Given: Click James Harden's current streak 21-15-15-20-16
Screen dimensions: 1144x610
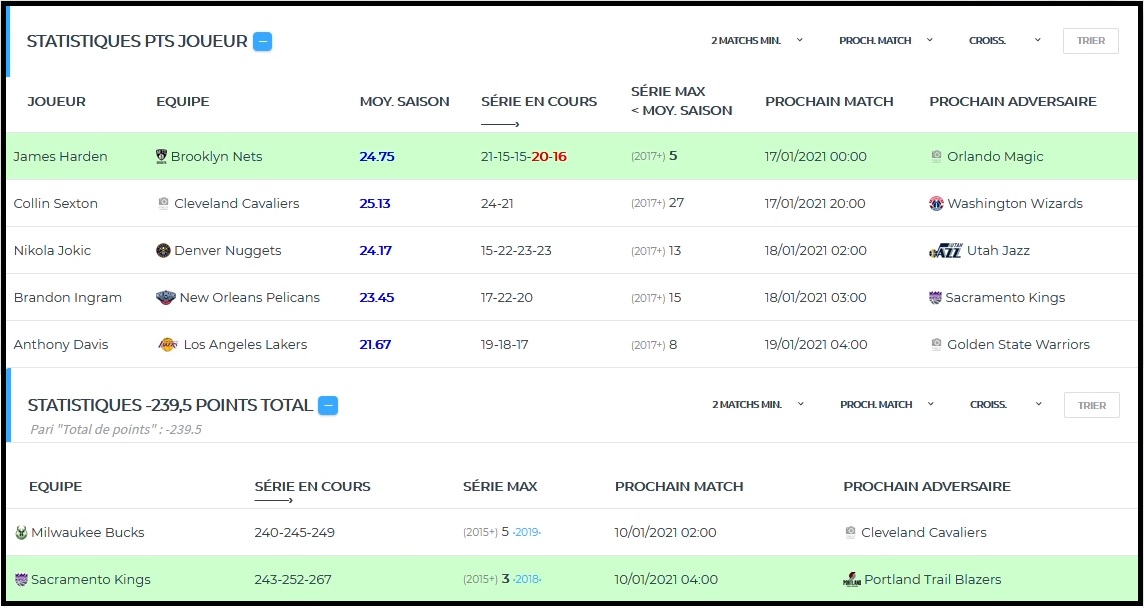Looking at the screenshot, I should pyautogui.click(x=524, y=156).
